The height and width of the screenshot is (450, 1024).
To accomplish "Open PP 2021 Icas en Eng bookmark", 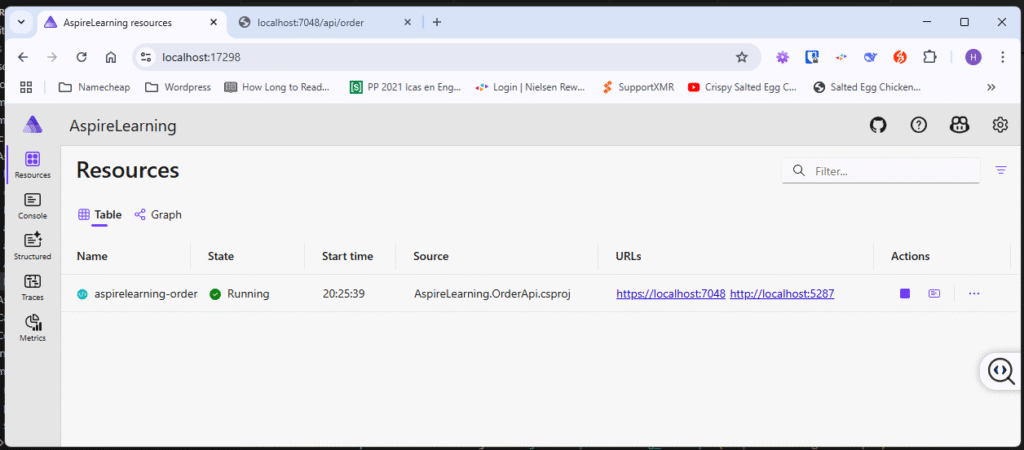I will (406, 87).
